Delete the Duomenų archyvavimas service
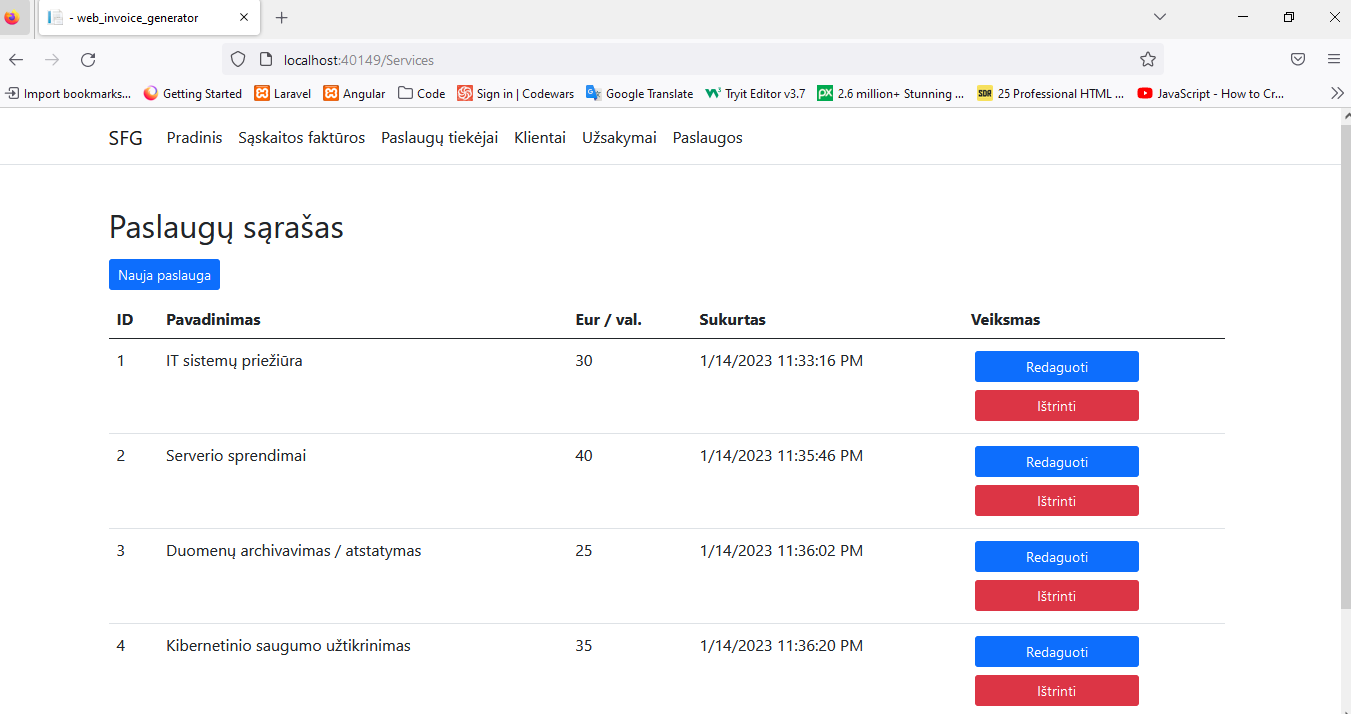1351x714 pixels. coord(1056,595)
